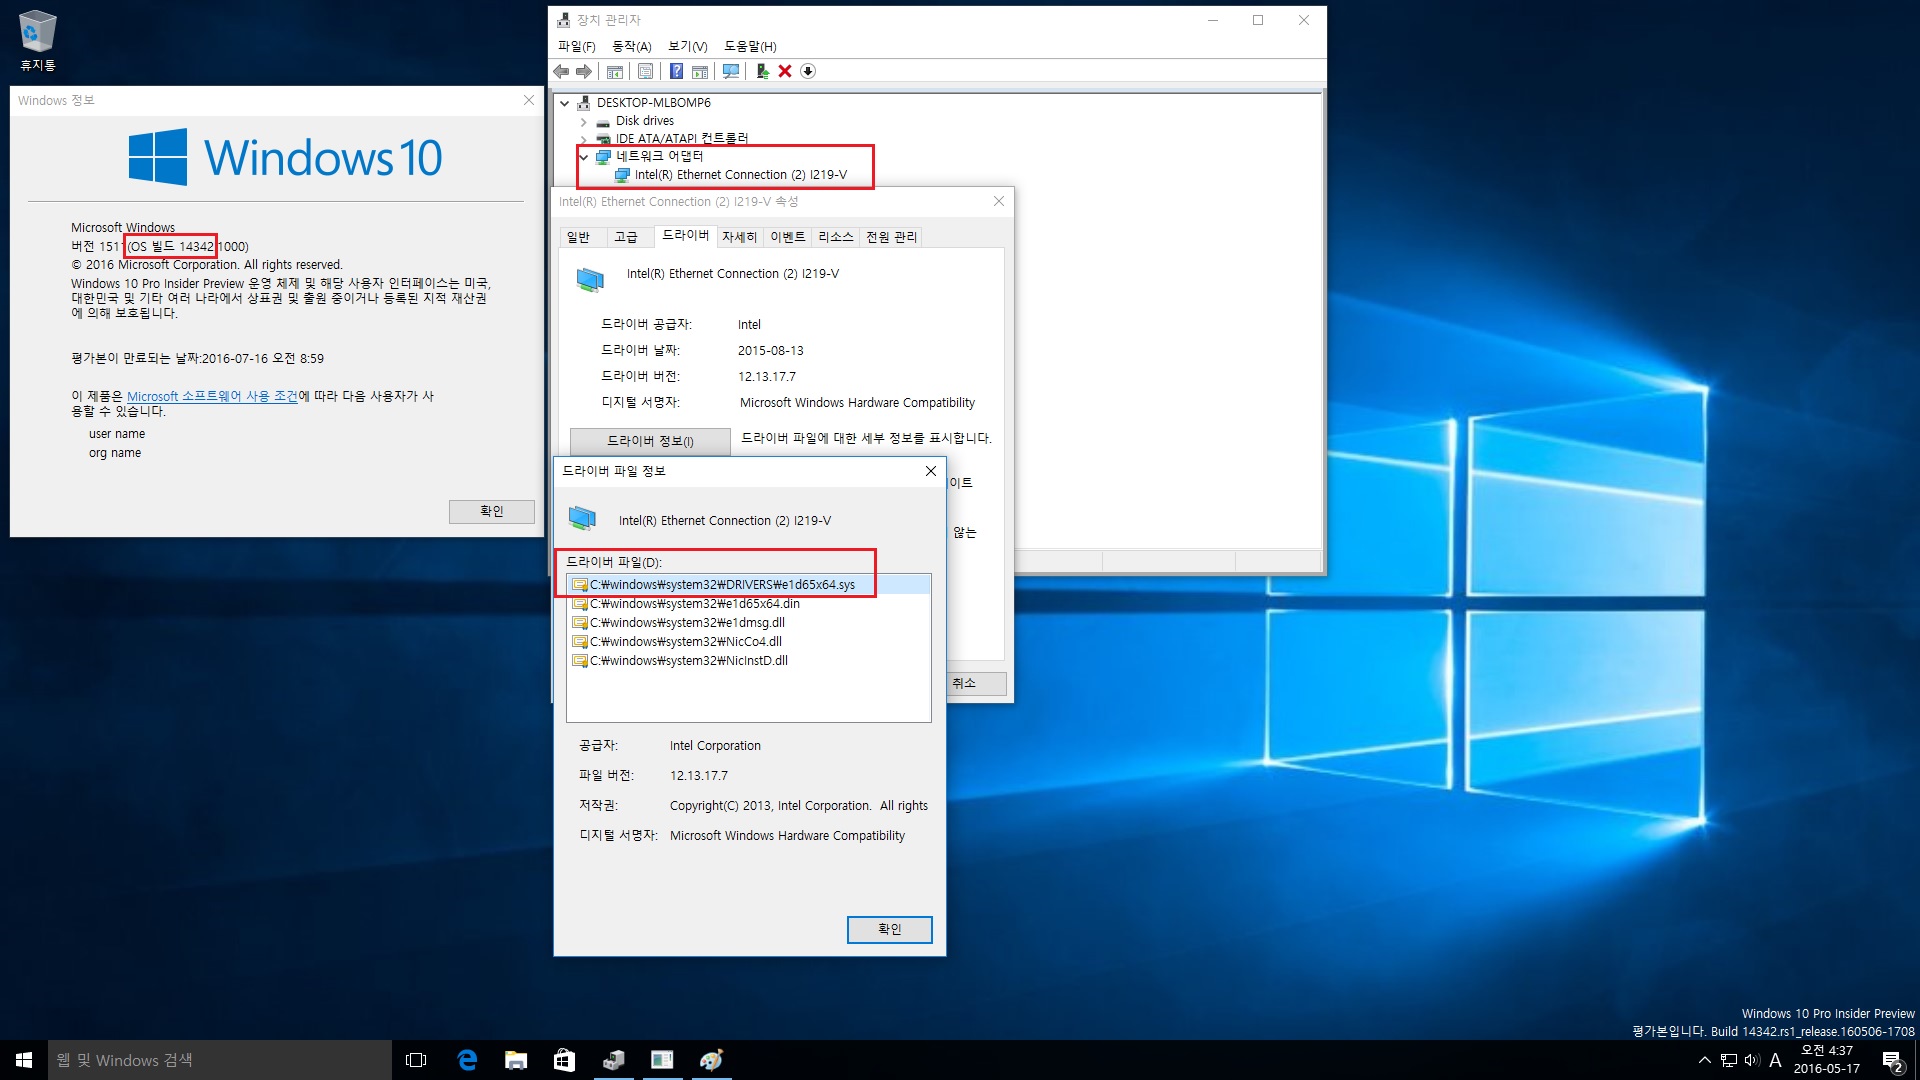Select e1dmsg.dll in the driver file list
The height and width of the screenshot is (1080, 1920).
tap(748, 623)
